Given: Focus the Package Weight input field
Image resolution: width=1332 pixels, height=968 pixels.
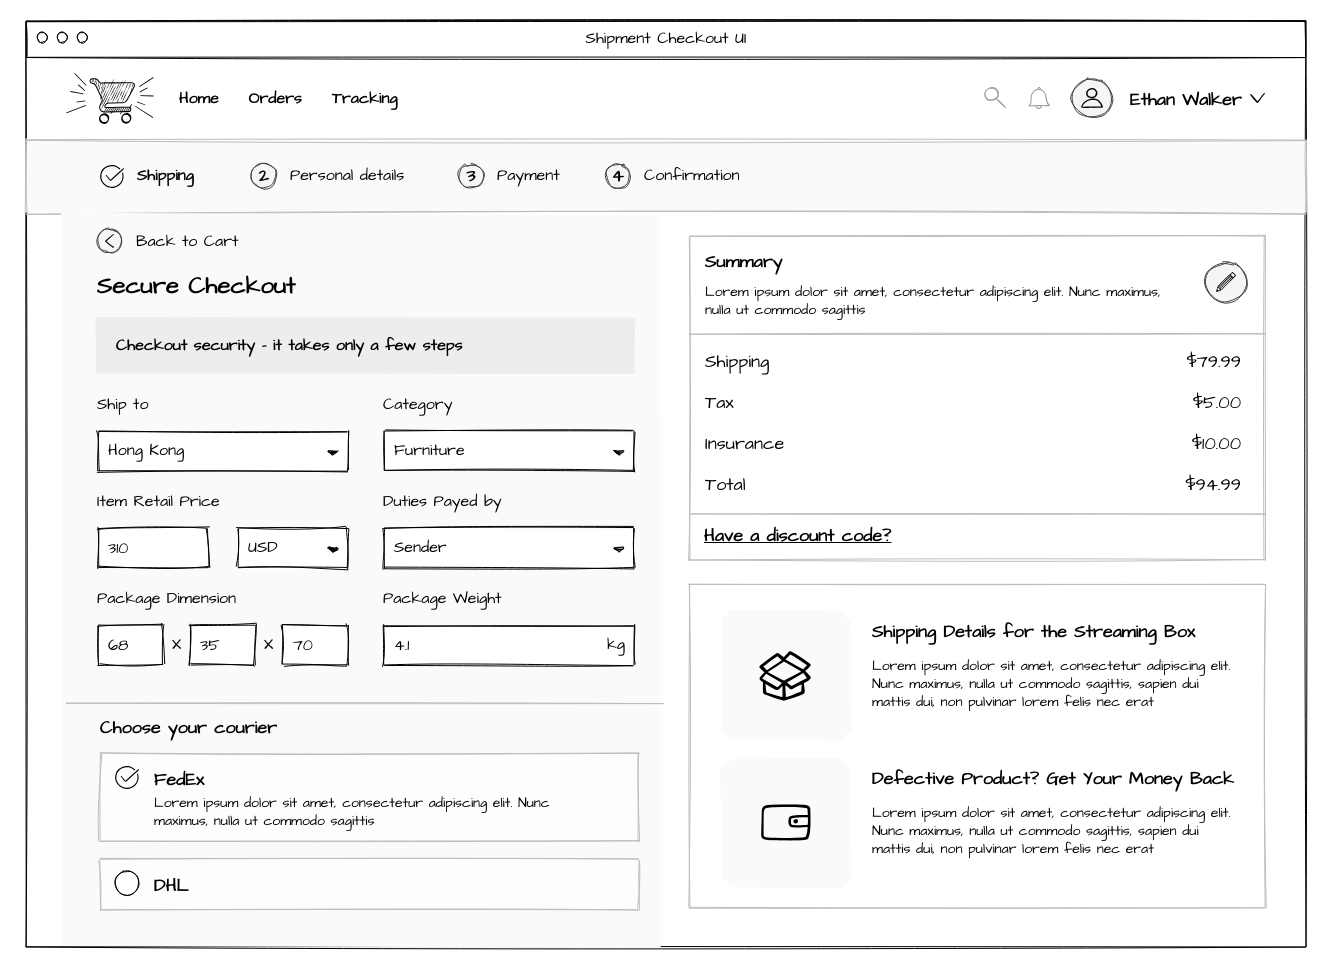Looking at the screenshot, I should (x=508, y=645).
